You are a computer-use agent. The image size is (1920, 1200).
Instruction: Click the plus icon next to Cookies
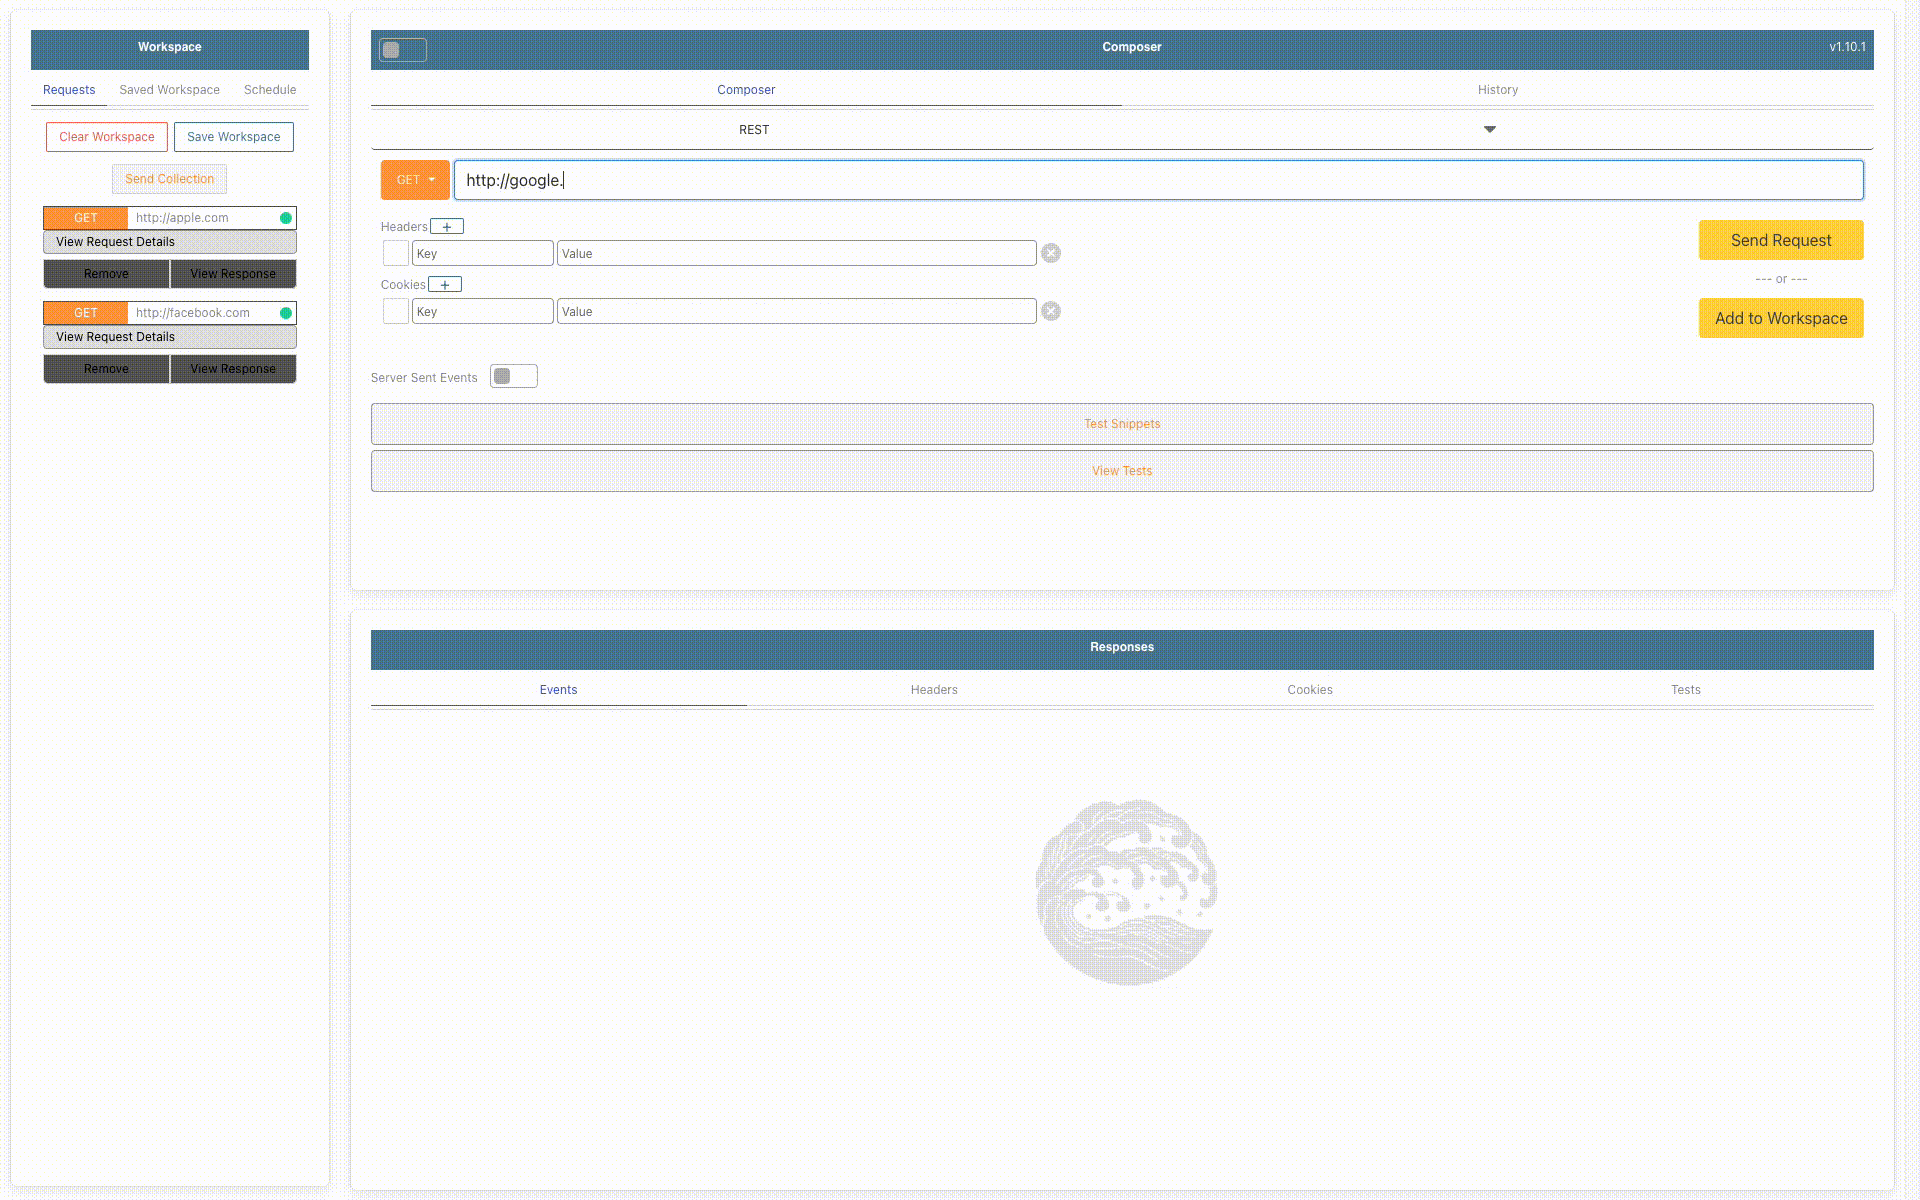(x=445, y=285)
